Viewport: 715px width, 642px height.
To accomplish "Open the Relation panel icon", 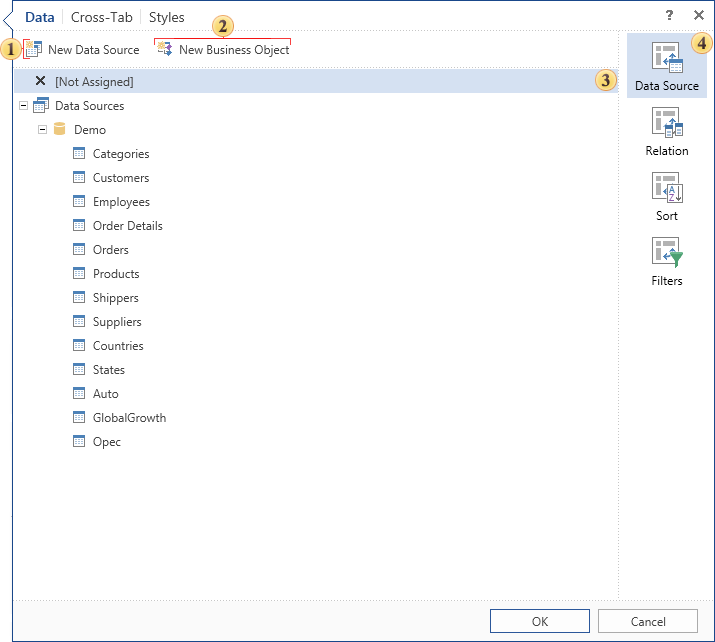I will pyautogui.click(x=667, y=123).
